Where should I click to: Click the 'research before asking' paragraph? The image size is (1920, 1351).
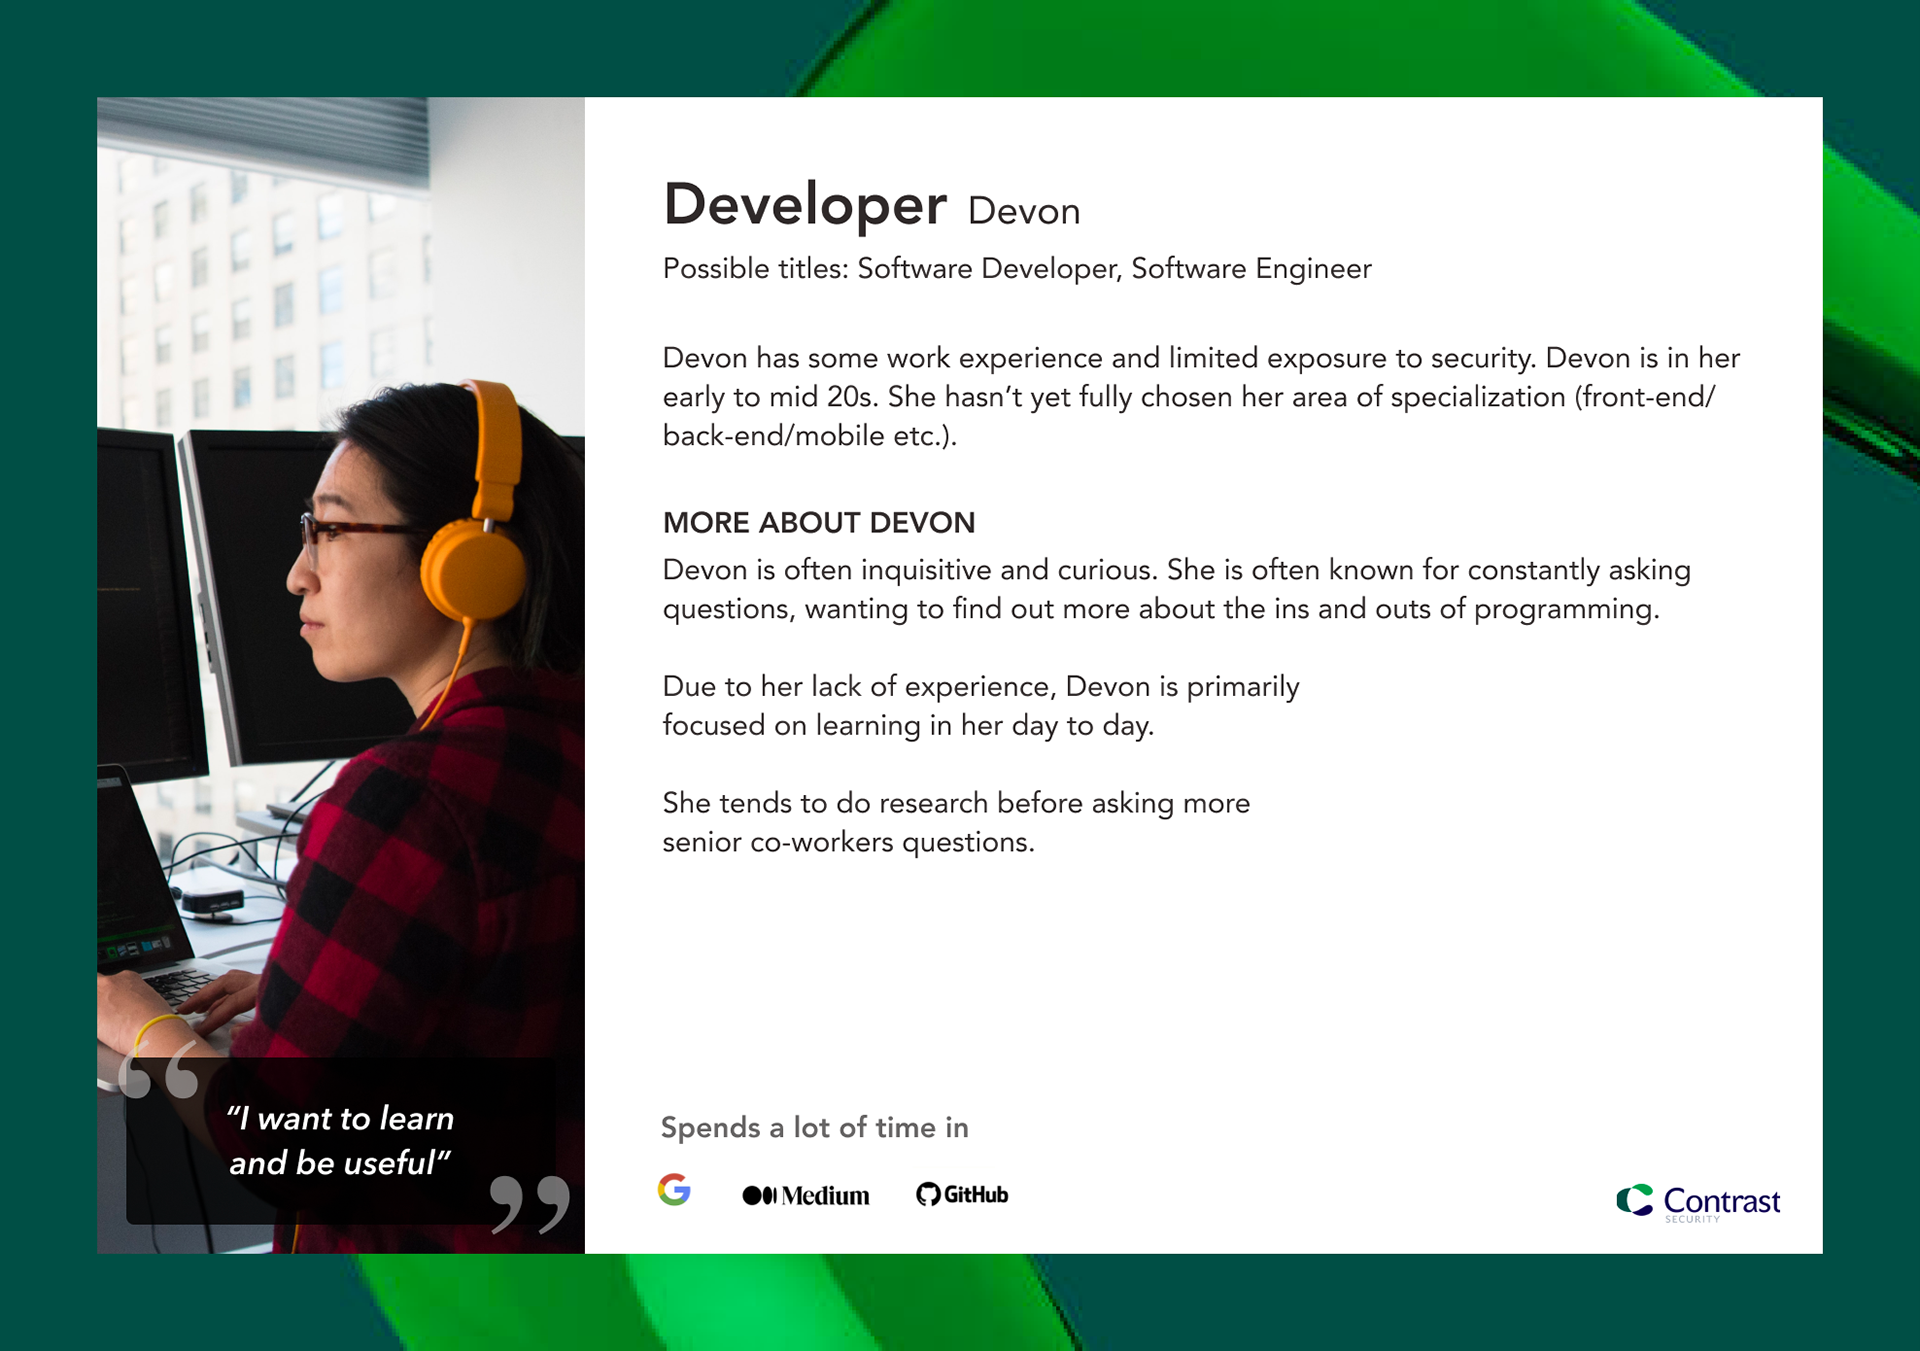click(x=955, y=822)
